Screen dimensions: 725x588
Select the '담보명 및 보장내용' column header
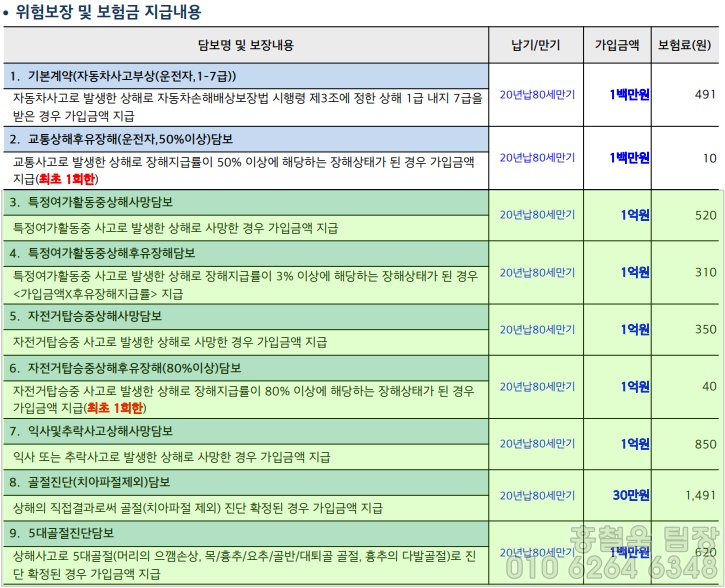[x=246, y=45]
